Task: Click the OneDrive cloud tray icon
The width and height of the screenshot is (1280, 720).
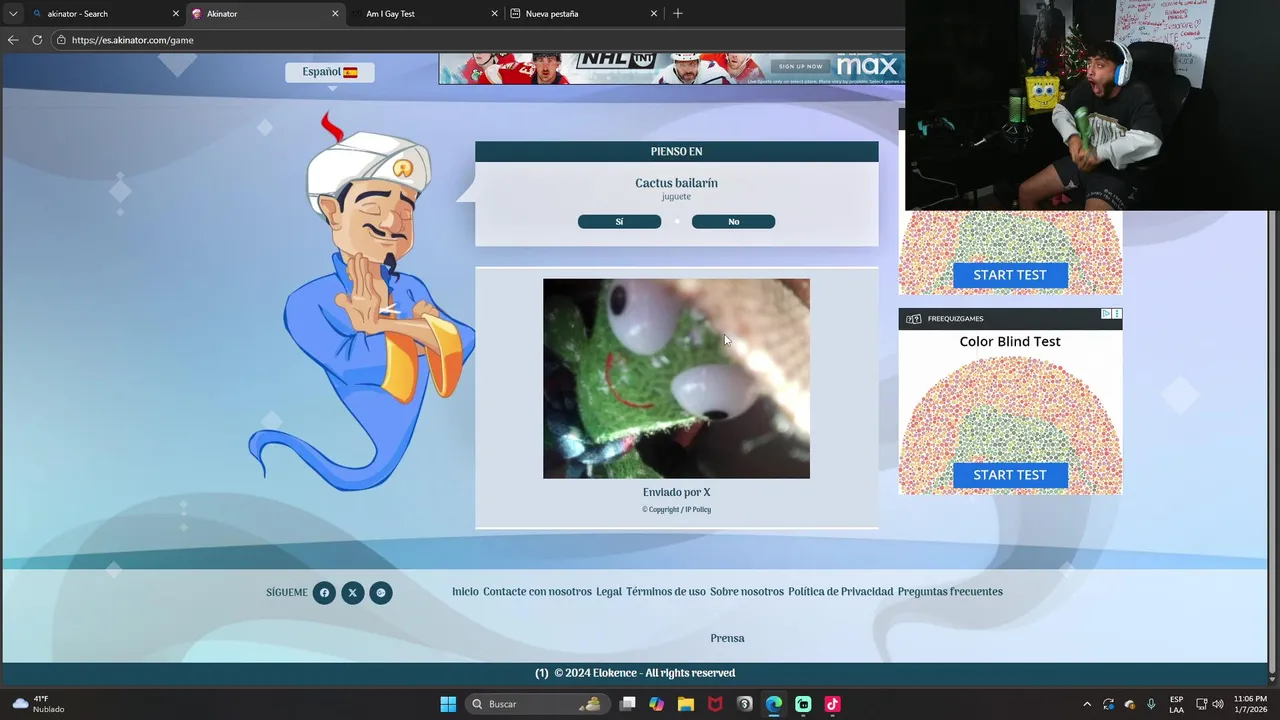Action: click(x=1130, y=704)
